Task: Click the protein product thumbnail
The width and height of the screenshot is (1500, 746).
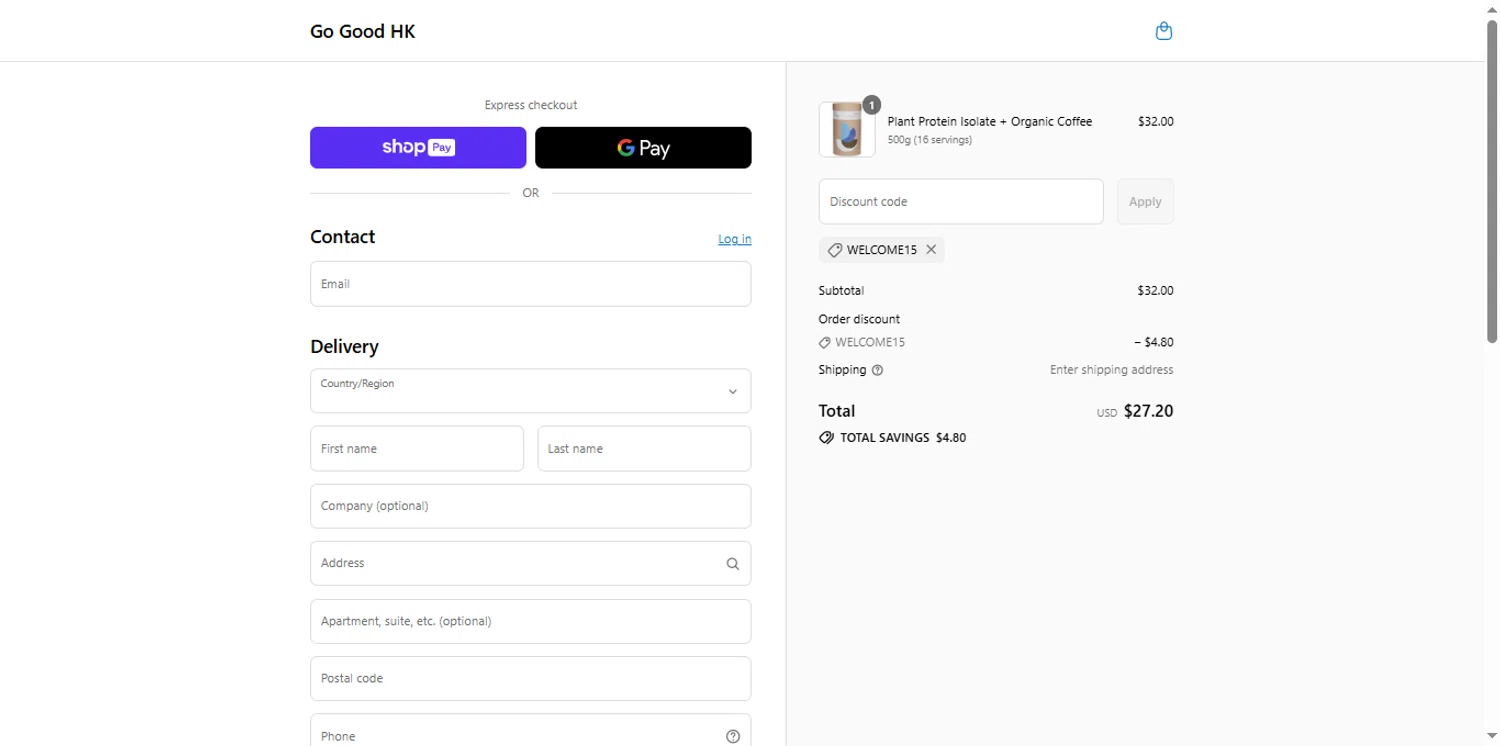Action: click(x=847, y=130)
